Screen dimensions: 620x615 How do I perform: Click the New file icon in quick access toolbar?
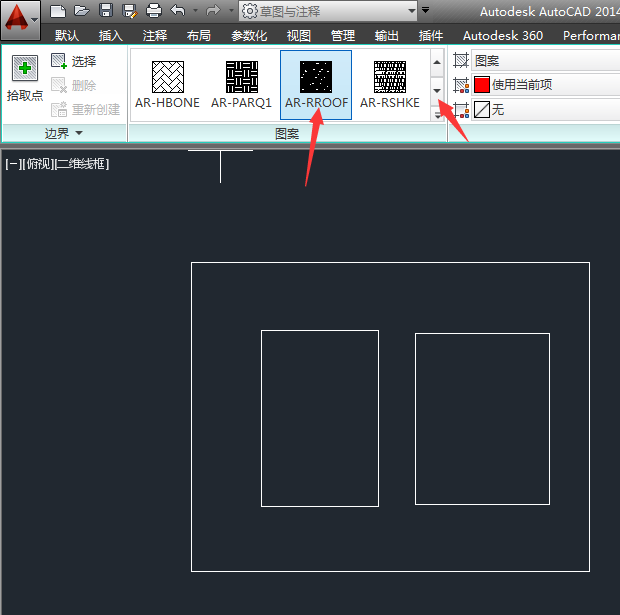click(58, 11)
